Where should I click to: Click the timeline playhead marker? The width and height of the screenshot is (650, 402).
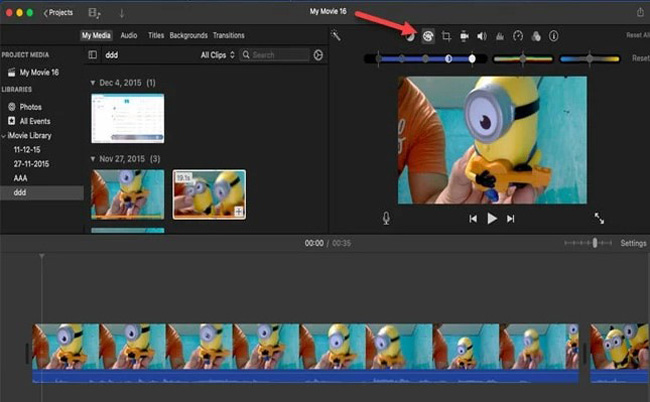point(42,257)
